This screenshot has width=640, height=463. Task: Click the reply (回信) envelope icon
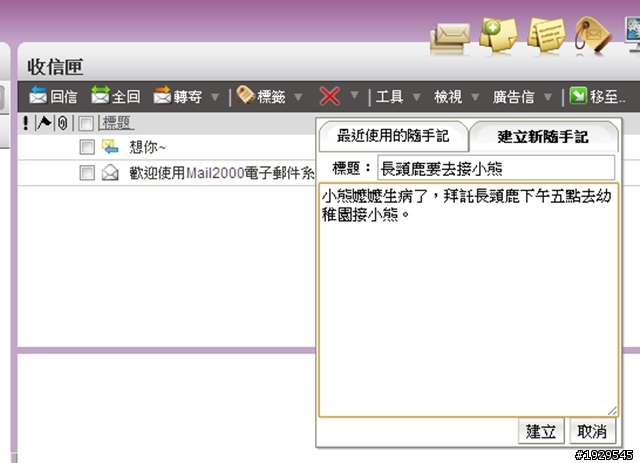pos(38,96)
